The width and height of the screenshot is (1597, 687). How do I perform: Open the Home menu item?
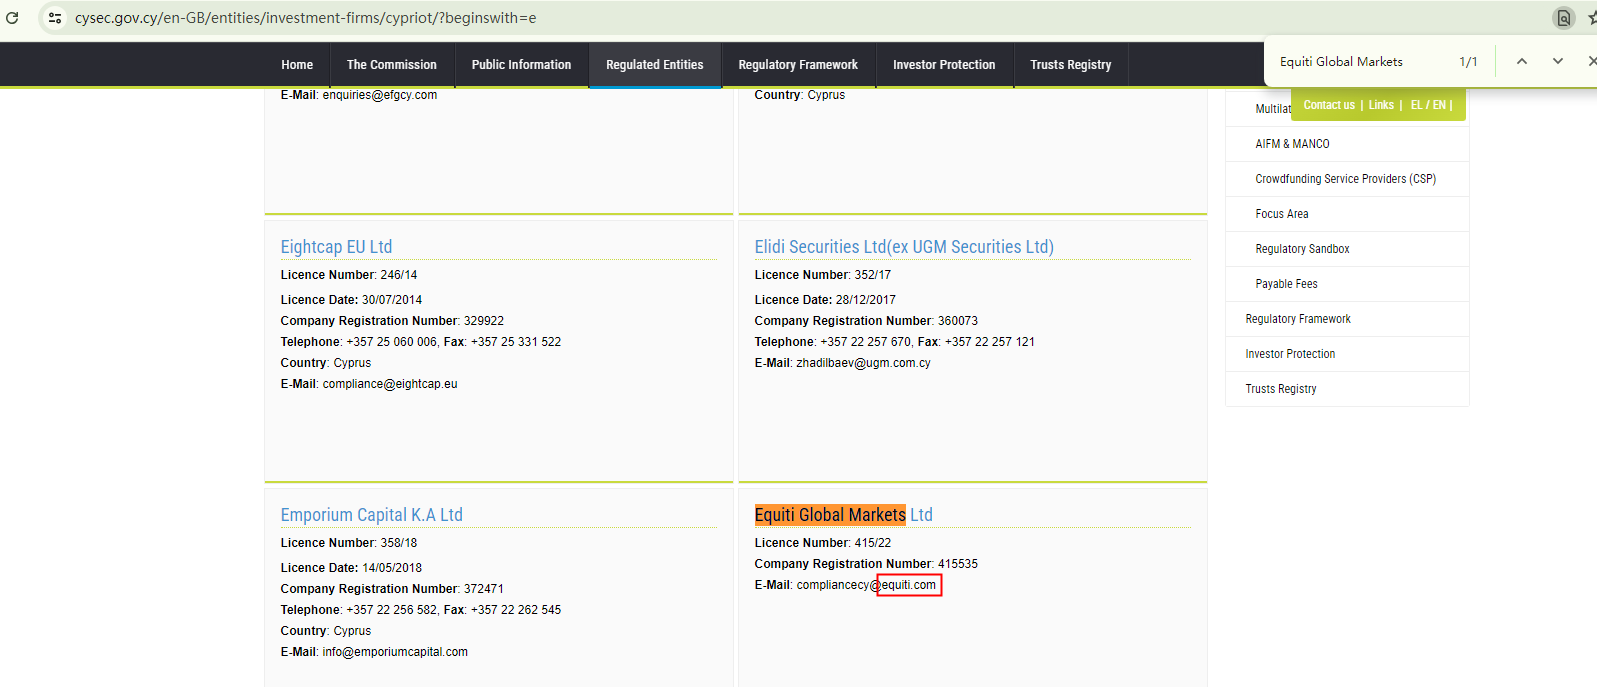(x=297, y=65)
